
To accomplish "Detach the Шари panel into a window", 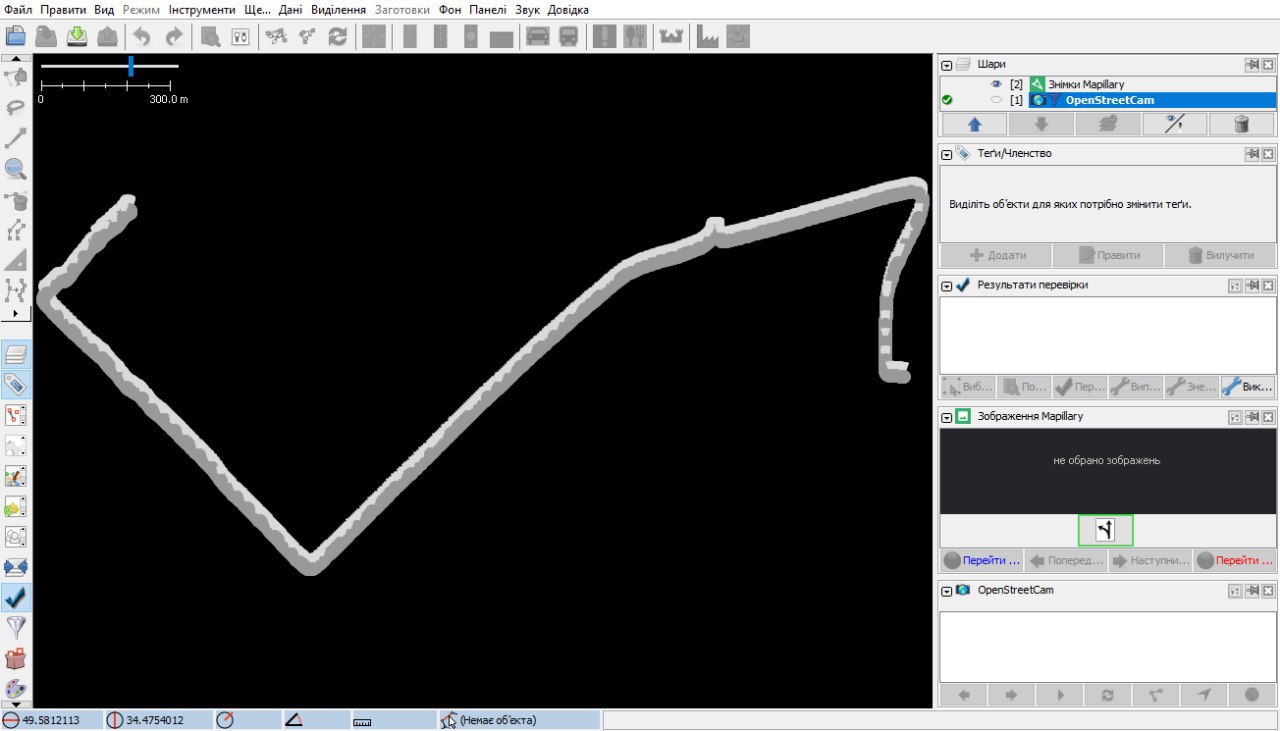I will (1251, 64).
